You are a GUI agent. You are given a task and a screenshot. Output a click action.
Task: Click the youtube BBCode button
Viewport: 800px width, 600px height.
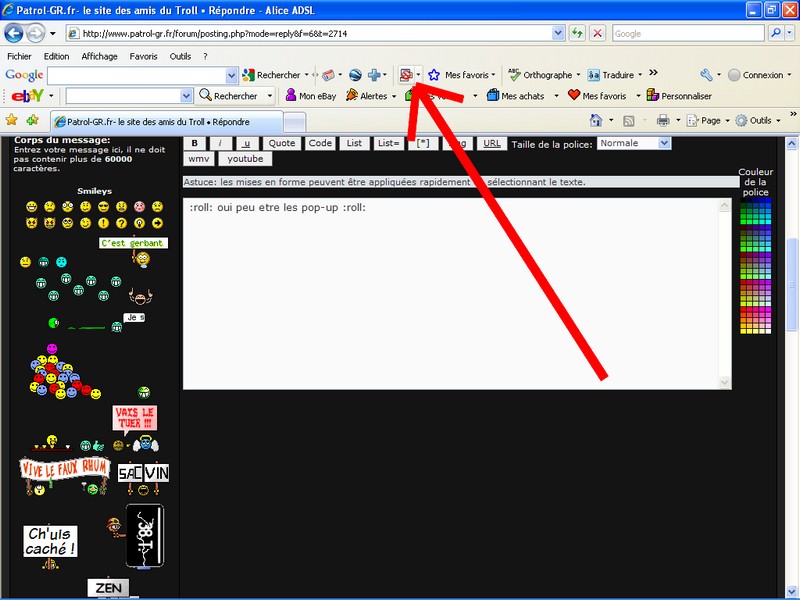[x=245, y=159]
